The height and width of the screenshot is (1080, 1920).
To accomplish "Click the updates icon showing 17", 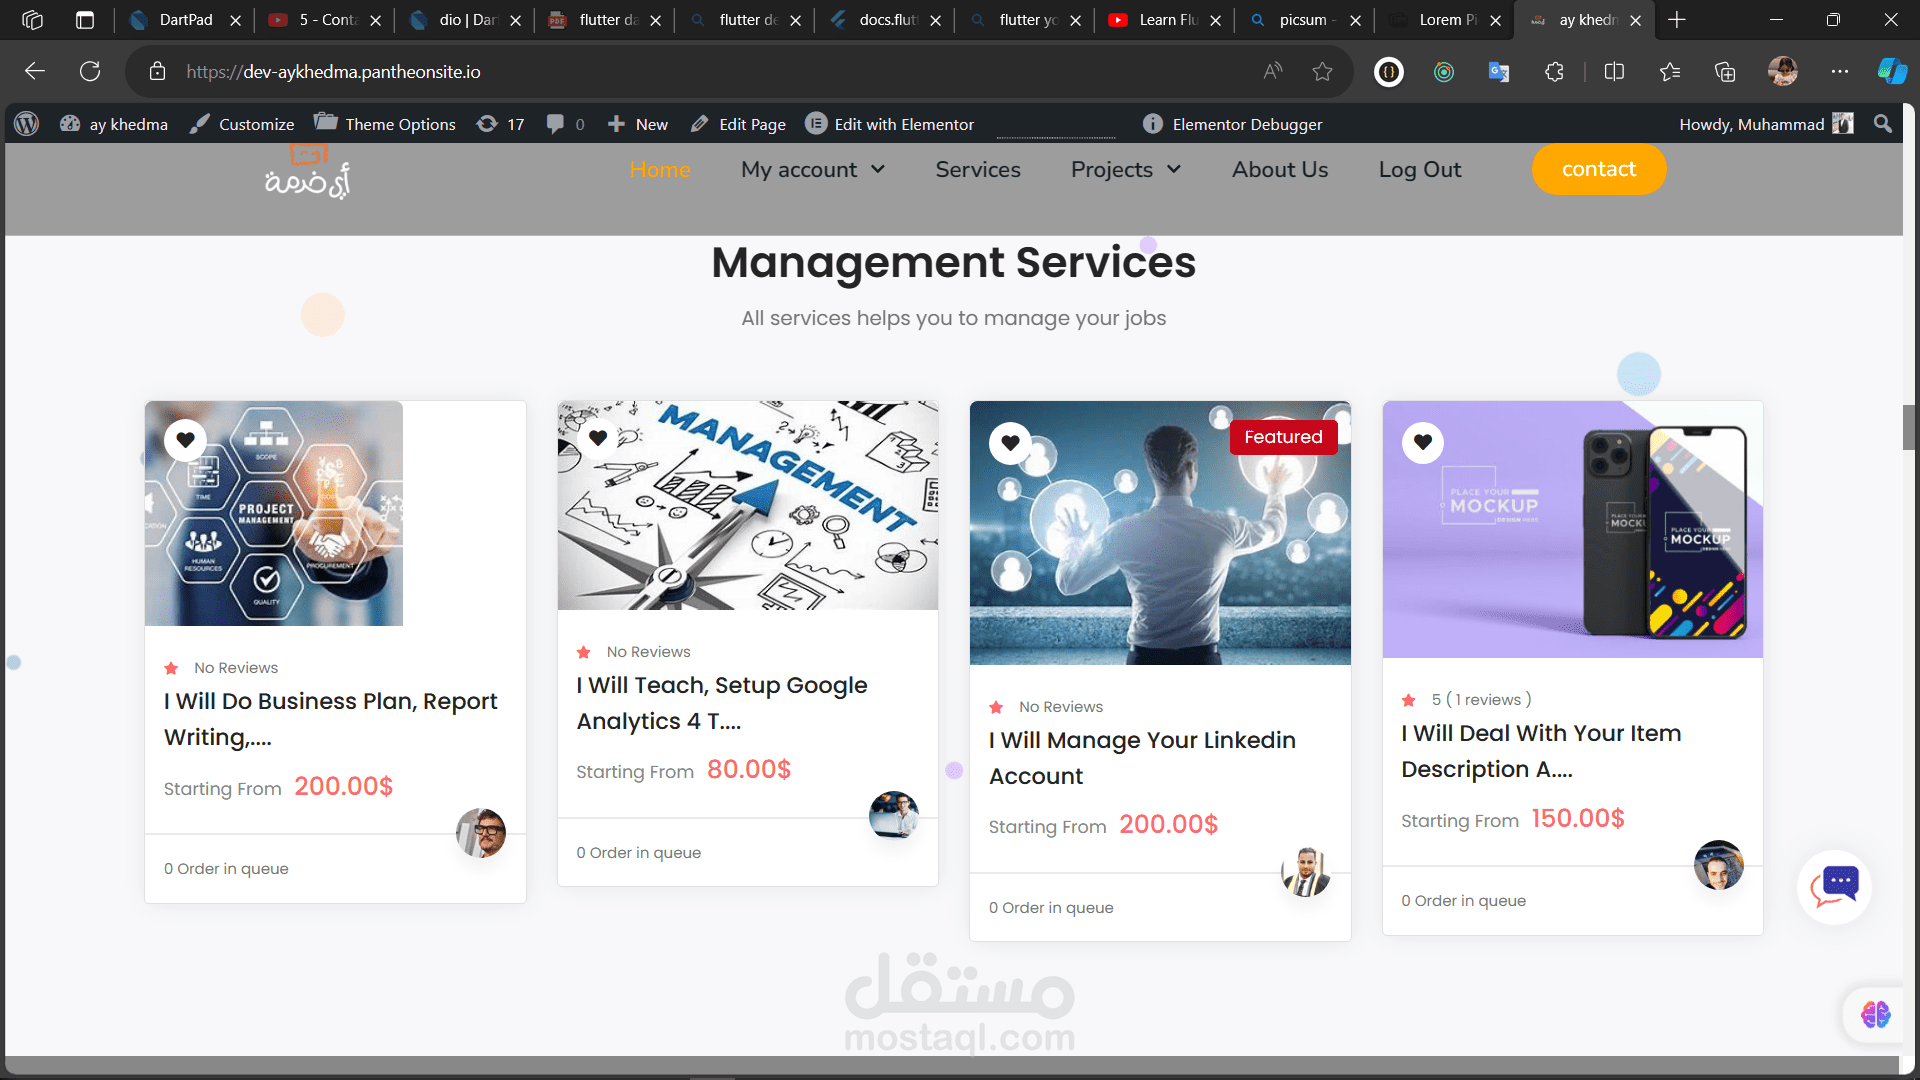I will click(x=500, y=124).
